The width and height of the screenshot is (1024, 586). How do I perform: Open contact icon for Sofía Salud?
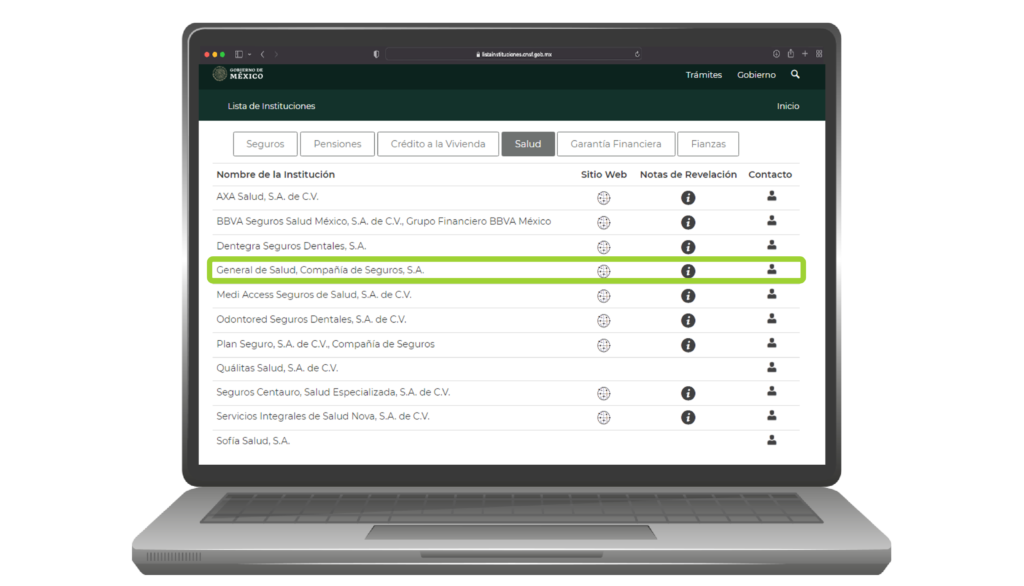pyautogui.click(x=771, y=440)
